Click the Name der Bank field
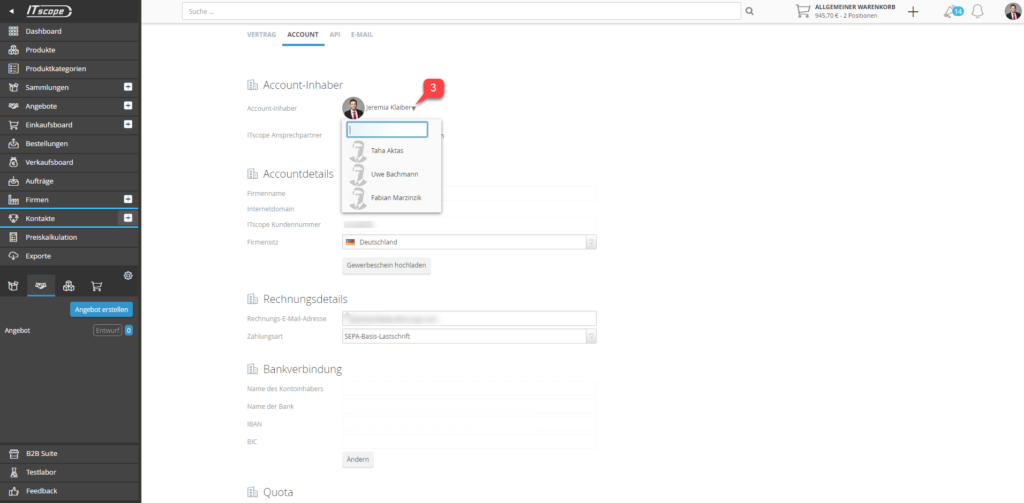The width and height of the screenshot is (1024, 503). [469, 406]
